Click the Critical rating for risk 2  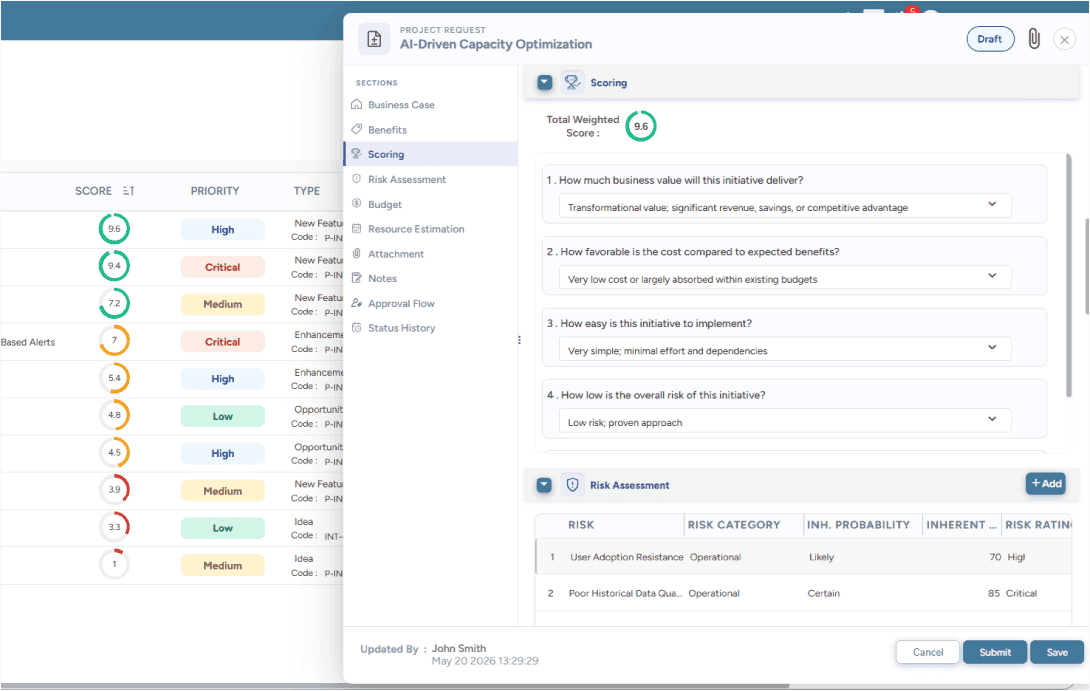pos(1021,593)
